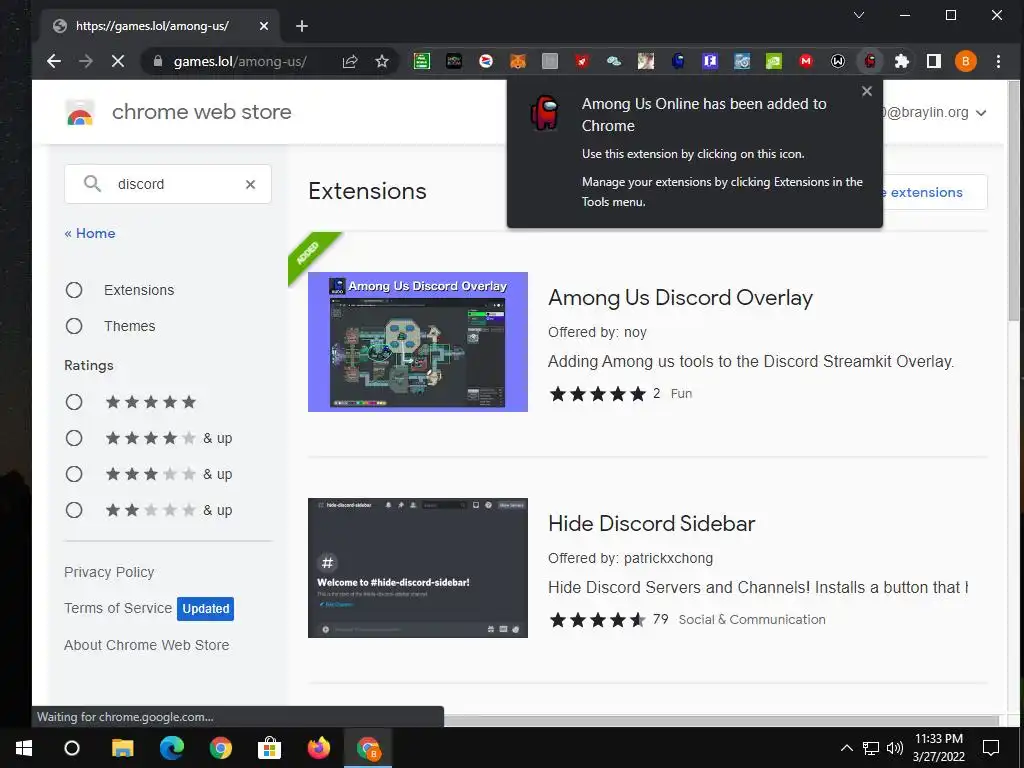Open the notification action center
This screenshot has width=1024, height=768.
(991, 748)
